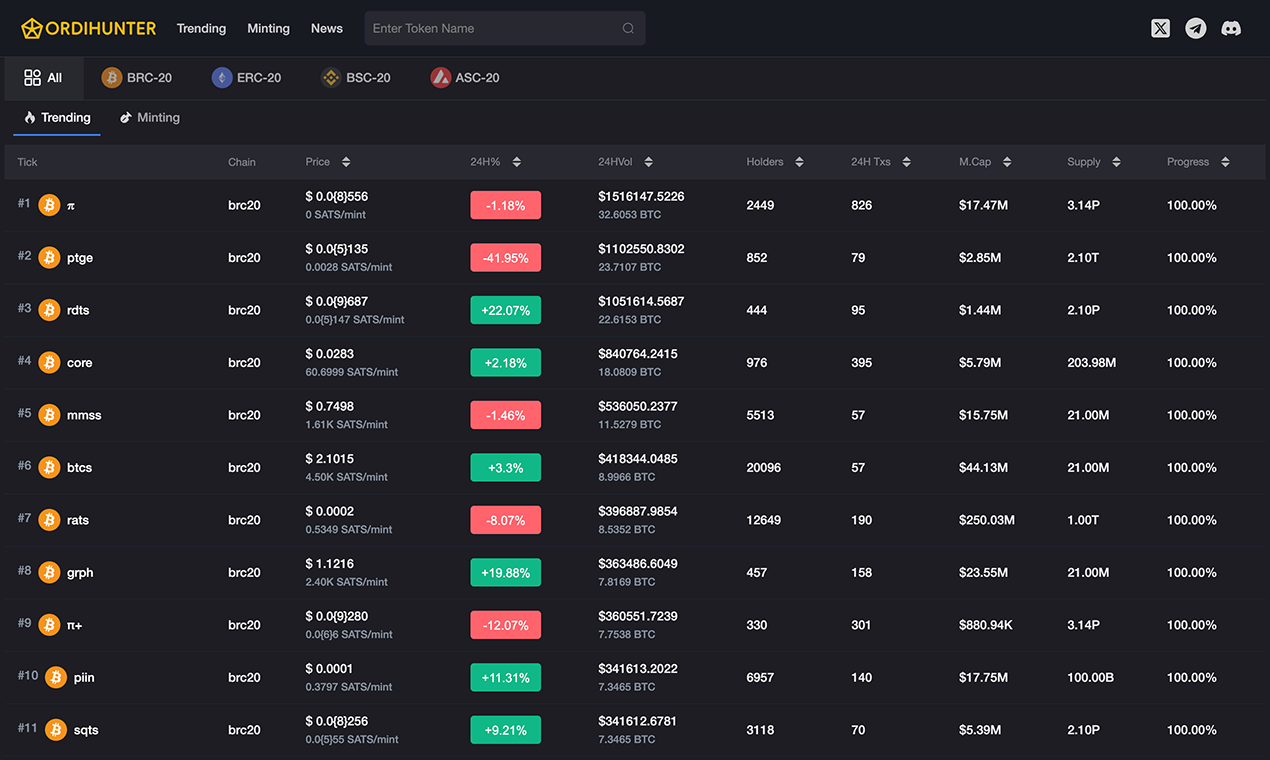Click the +2.18% badge for core
The height and width of the screenshot is (760, 1270).
point(505,362)
